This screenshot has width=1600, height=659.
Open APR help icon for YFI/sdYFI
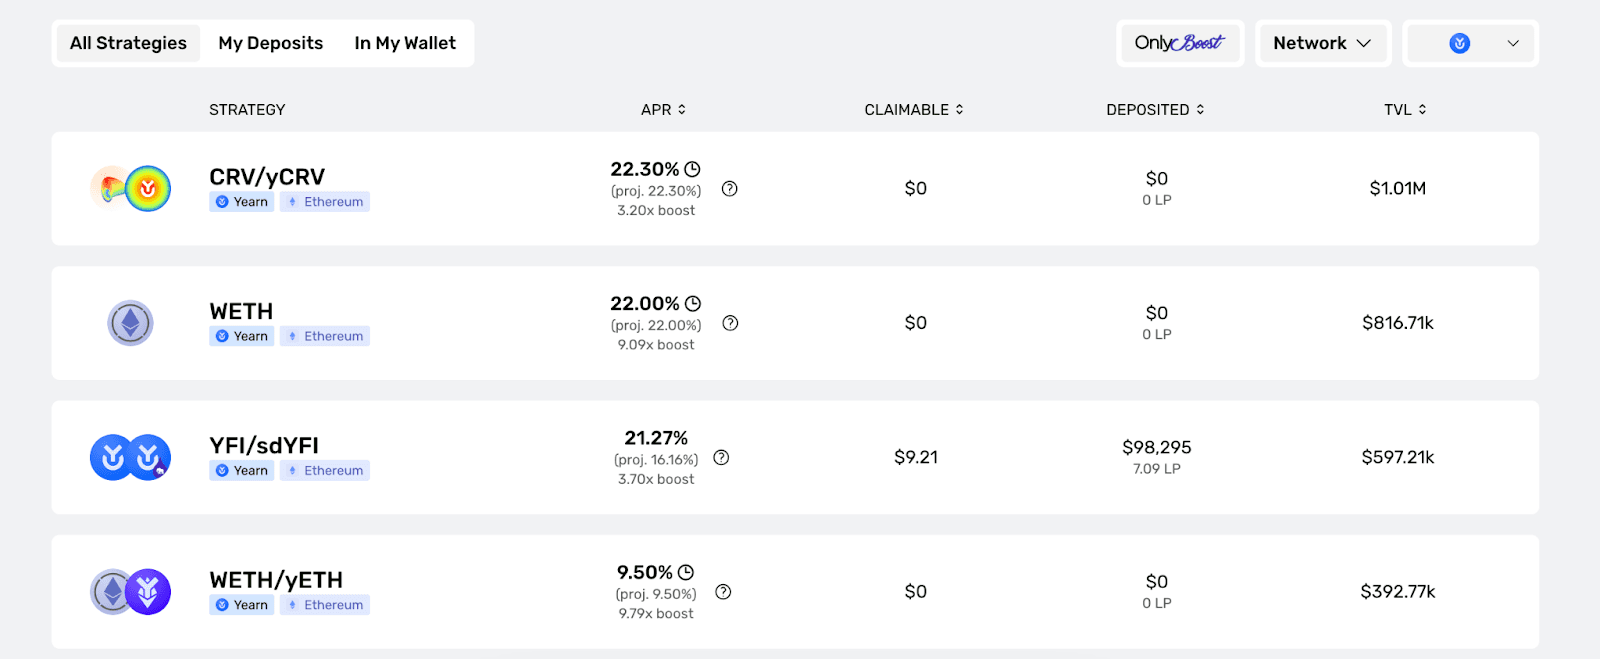click(721, 458)
